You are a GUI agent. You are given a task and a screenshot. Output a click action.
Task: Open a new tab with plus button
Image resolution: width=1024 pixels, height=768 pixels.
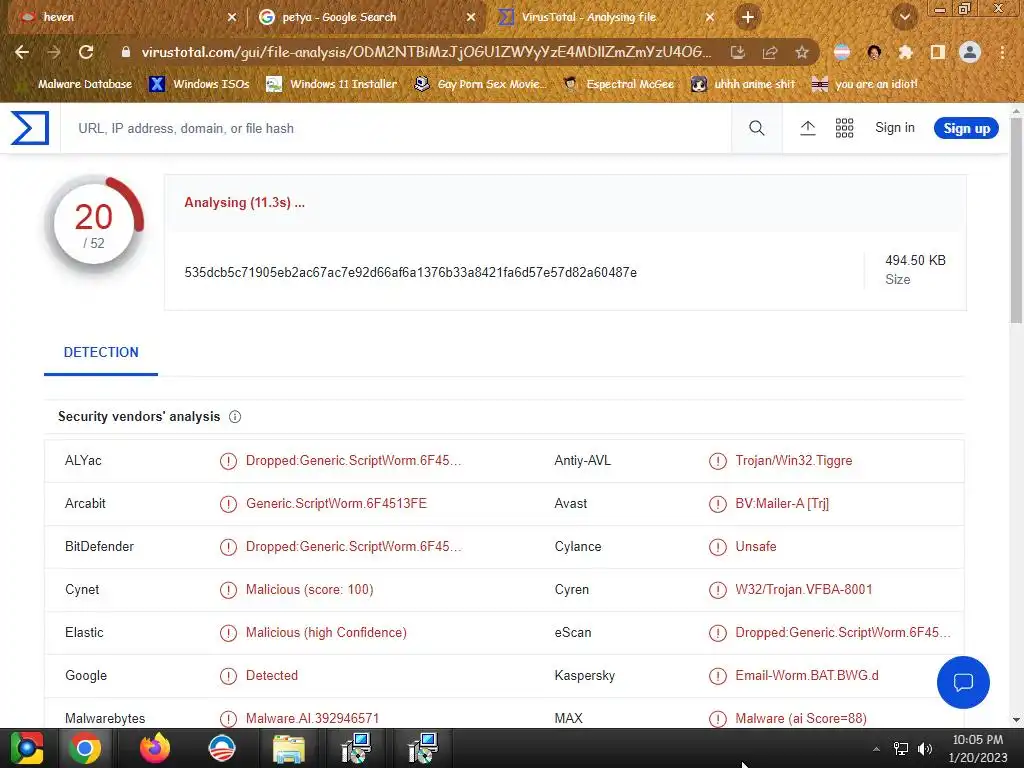pos(748,17)
